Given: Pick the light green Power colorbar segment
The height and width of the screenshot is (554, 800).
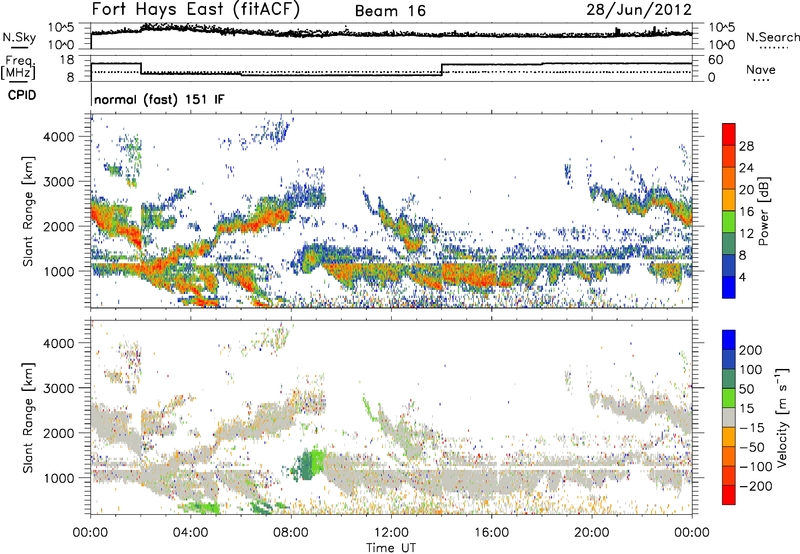Looking at the screenshot, I should [x=729, y=221].
